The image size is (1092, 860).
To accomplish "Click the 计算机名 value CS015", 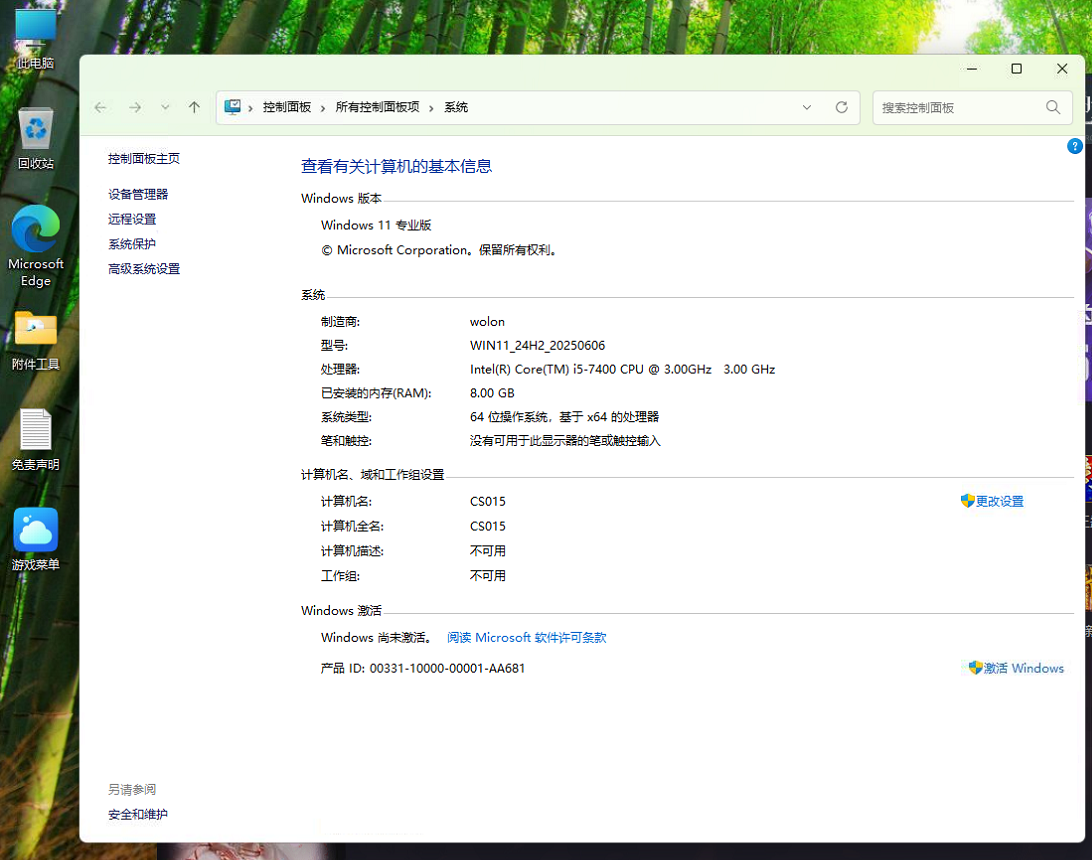I will coord(488,502).
